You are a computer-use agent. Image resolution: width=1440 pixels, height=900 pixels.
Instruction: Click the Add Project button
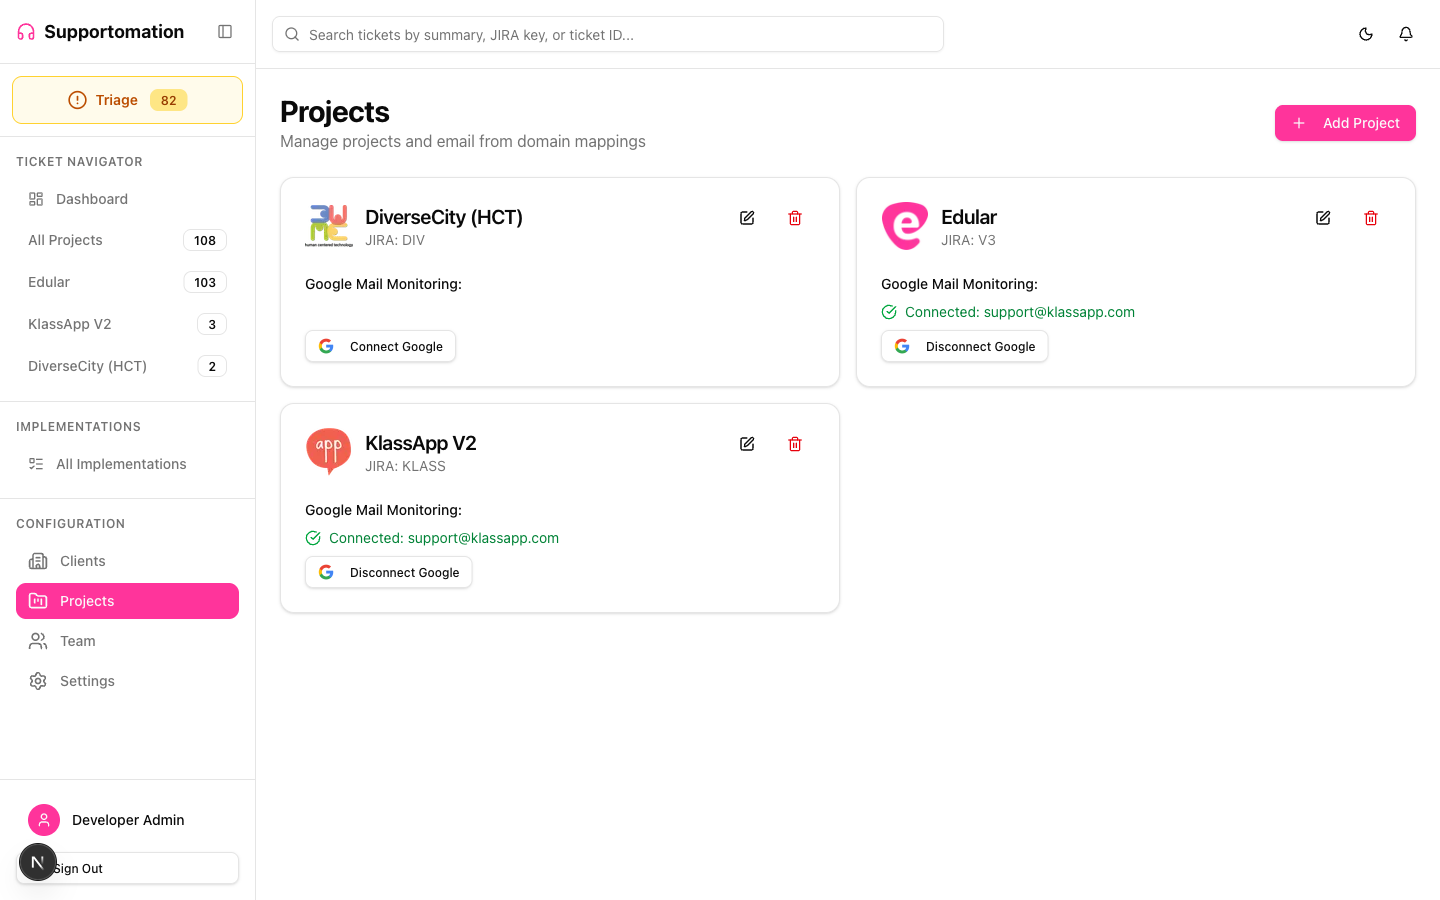[x=1345, y=123]
